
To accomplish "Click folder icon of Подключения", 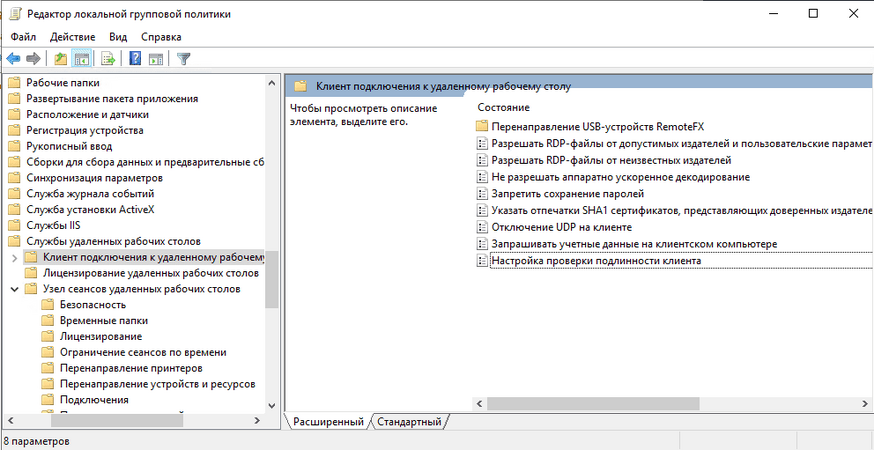I will [48, 400].
